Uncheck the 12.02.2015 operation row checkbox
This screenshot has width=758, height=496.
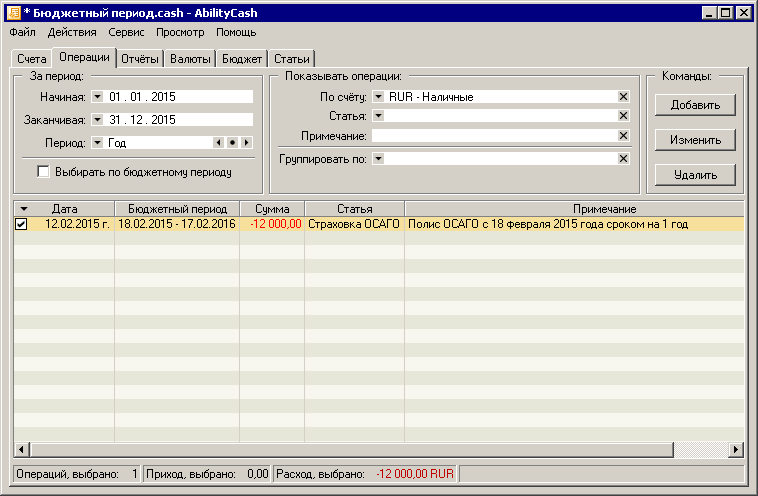21,225
